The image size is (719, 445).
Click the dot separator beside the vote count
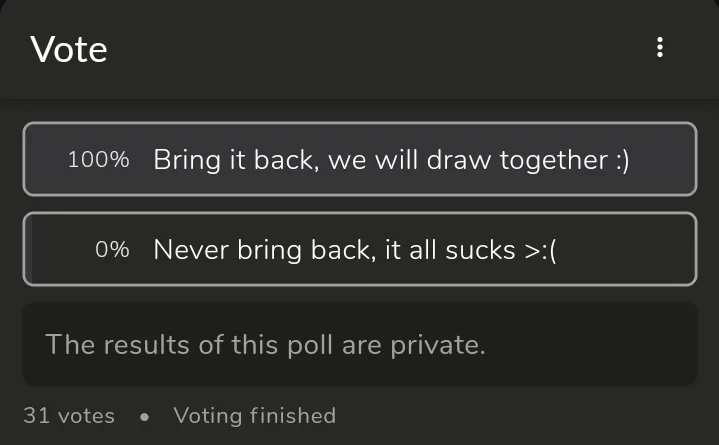pyautogui.click(x=144, y=416)
